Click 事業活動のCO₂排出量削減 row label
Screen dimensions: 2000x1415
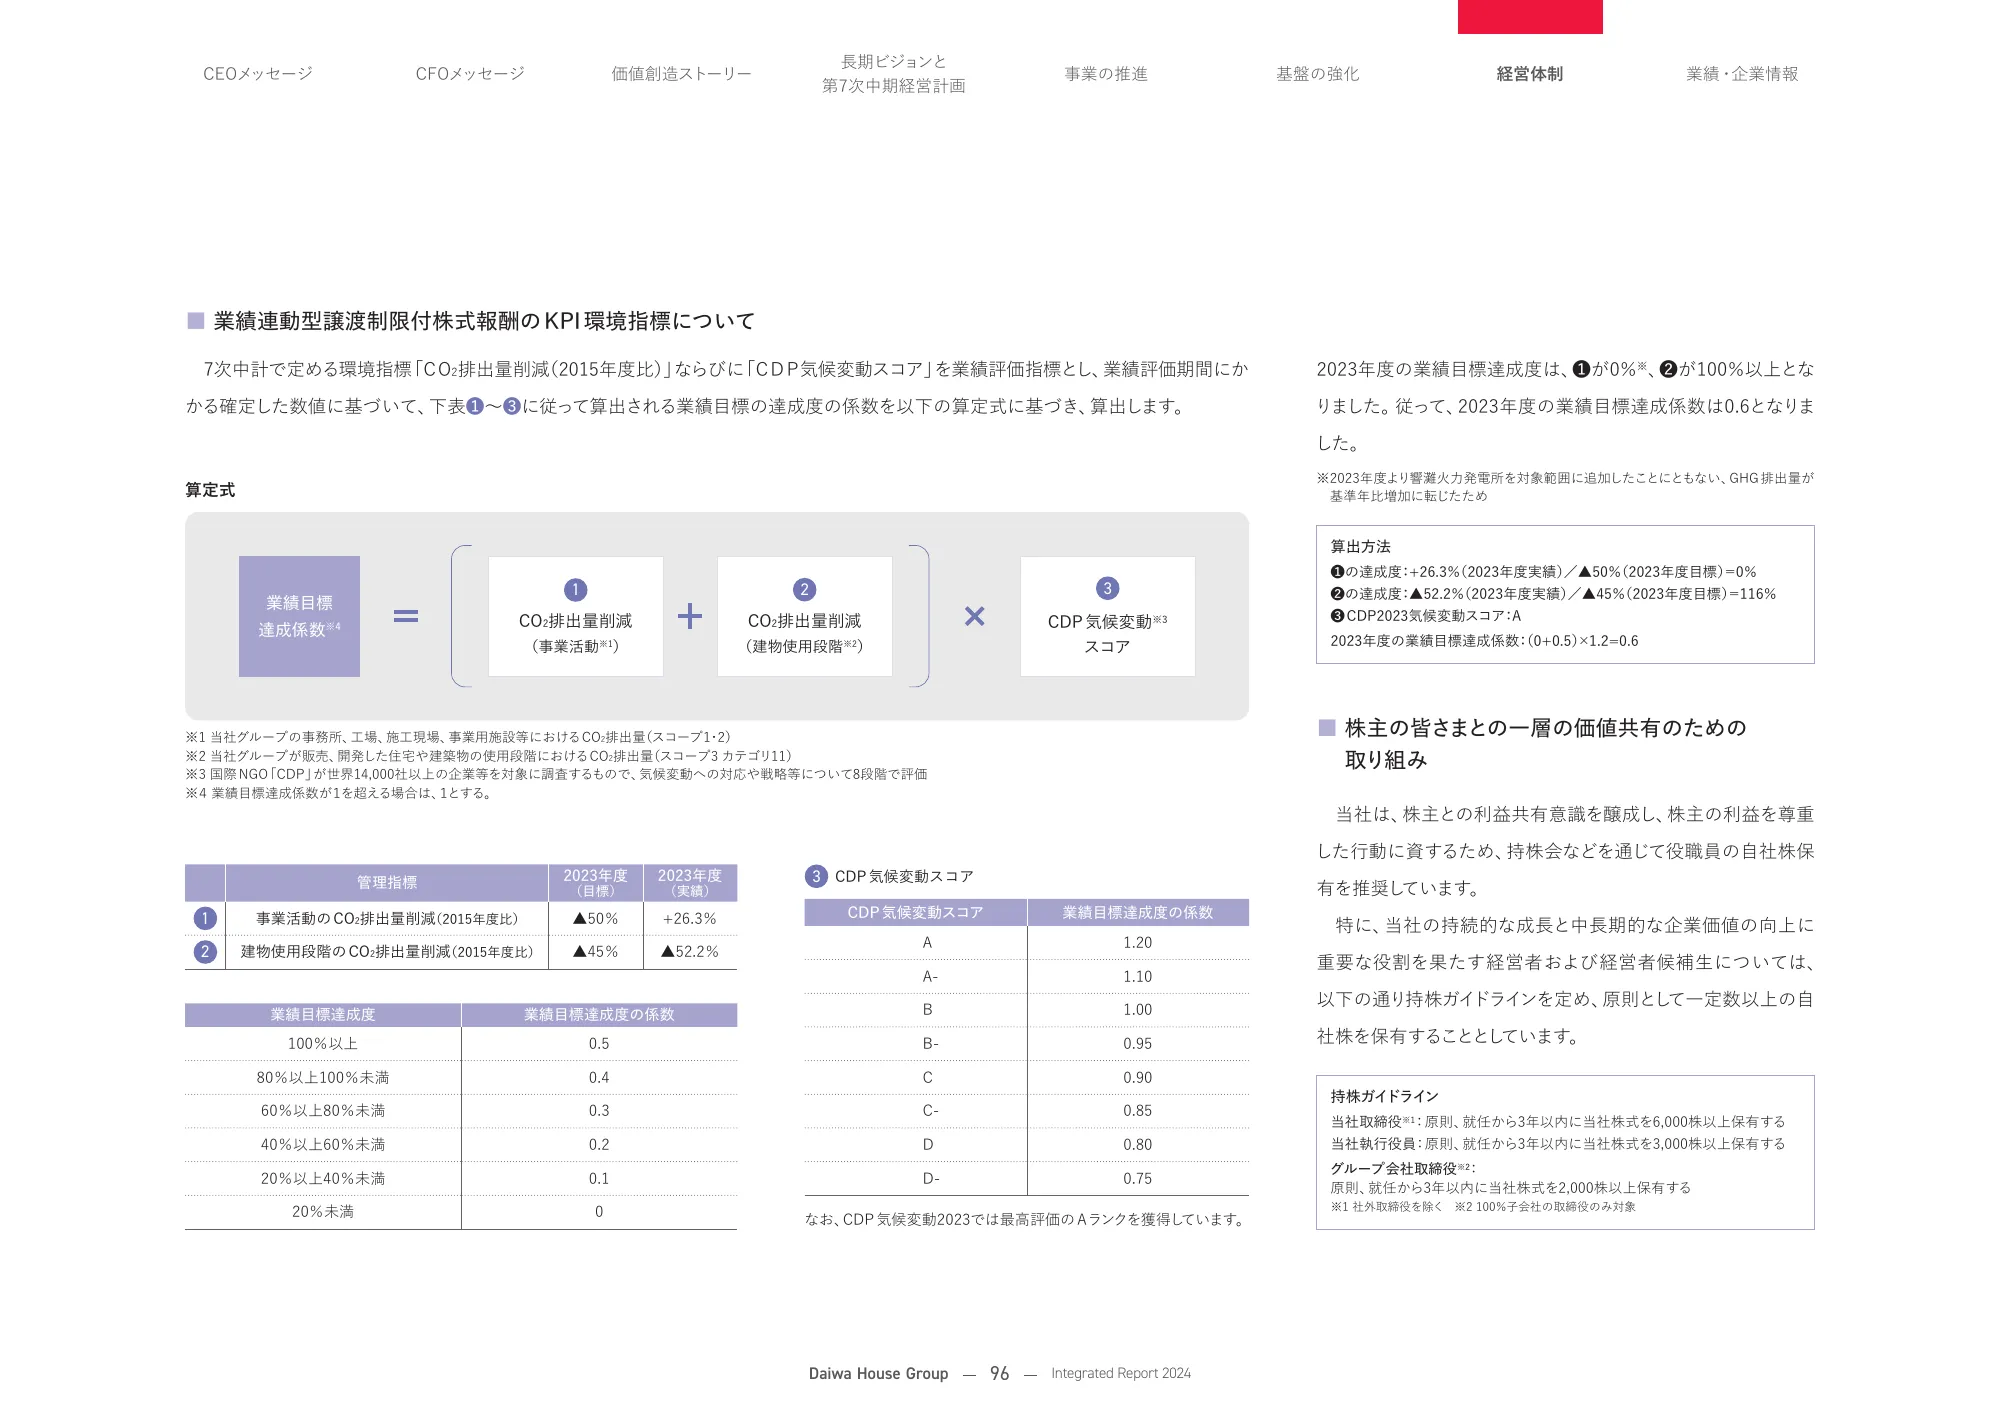[x=387, y=918]
